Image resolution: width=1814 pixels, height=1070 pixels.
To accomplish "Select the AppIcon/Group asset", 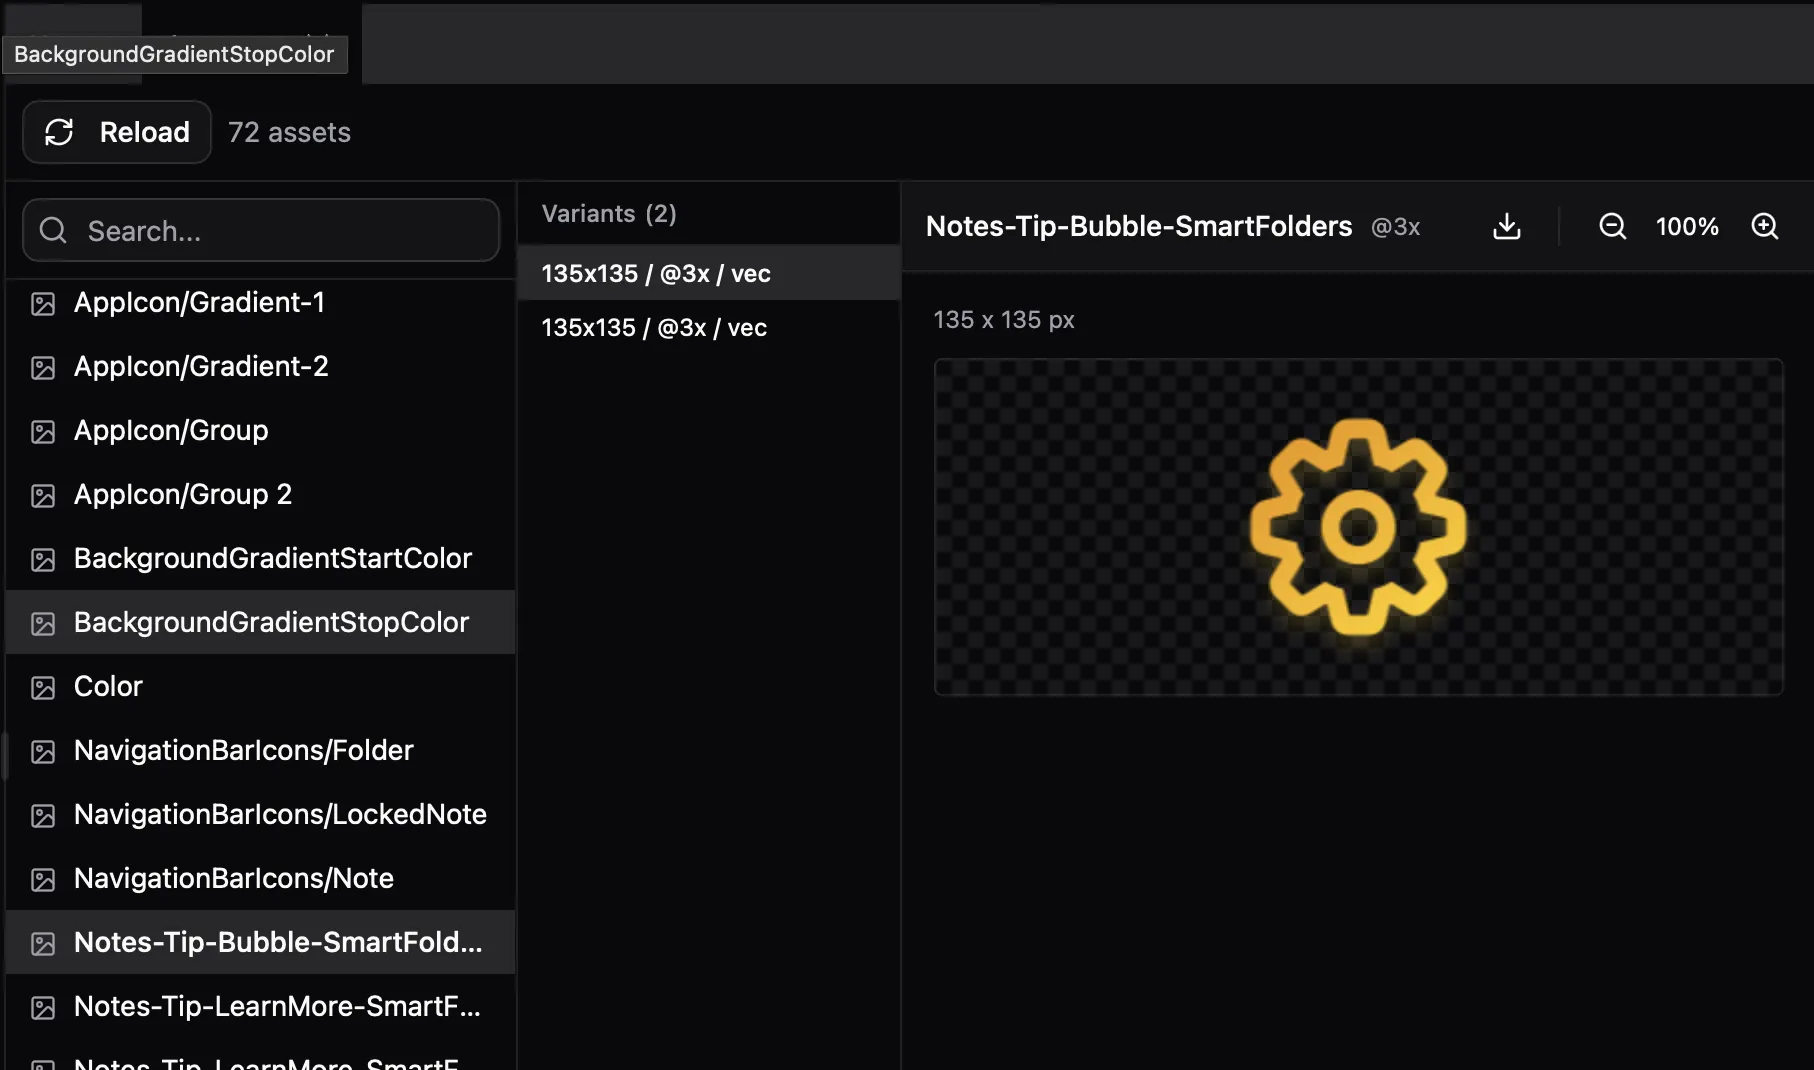I will pos(171,431).
